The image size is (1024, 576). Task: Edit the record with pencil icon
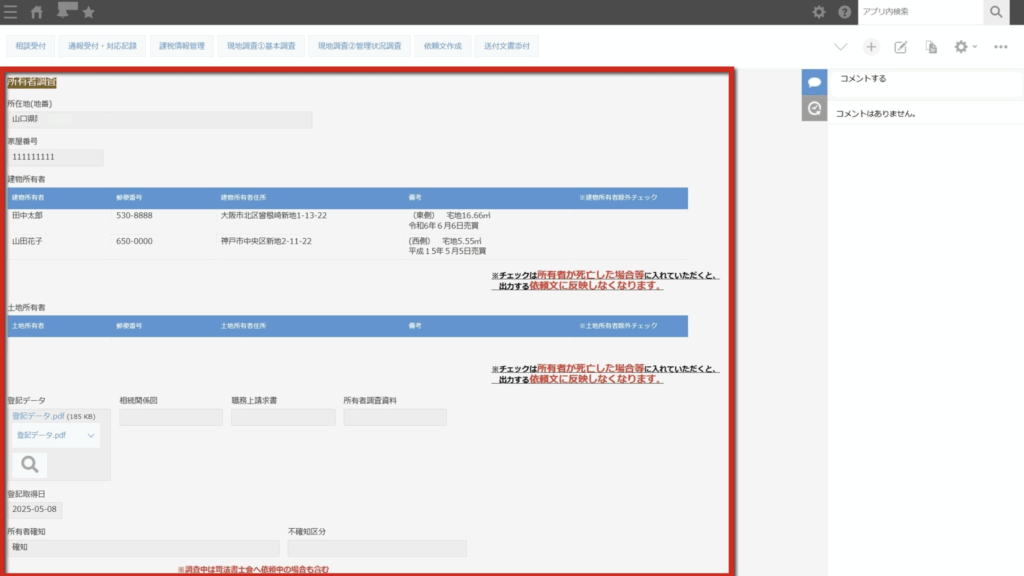(901, 47)
